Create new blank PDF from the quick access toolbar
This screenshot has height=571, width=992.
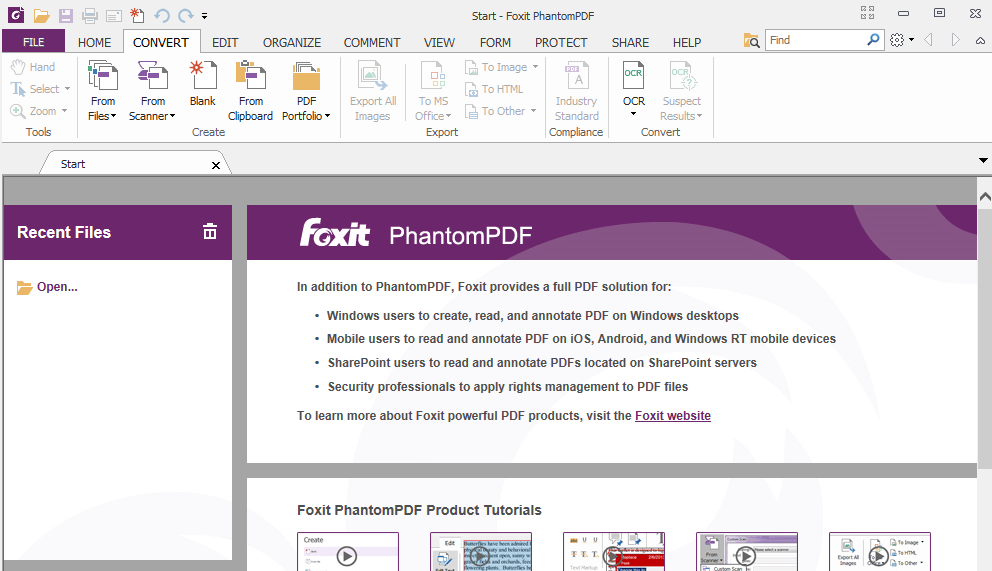(x=137, y=15)
